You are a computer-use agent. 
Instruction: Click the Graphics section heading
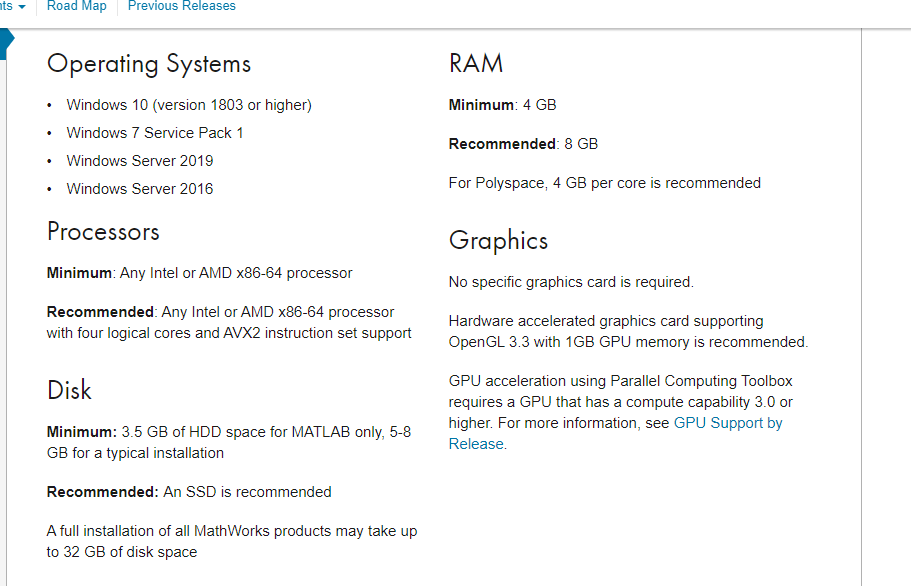498,241
